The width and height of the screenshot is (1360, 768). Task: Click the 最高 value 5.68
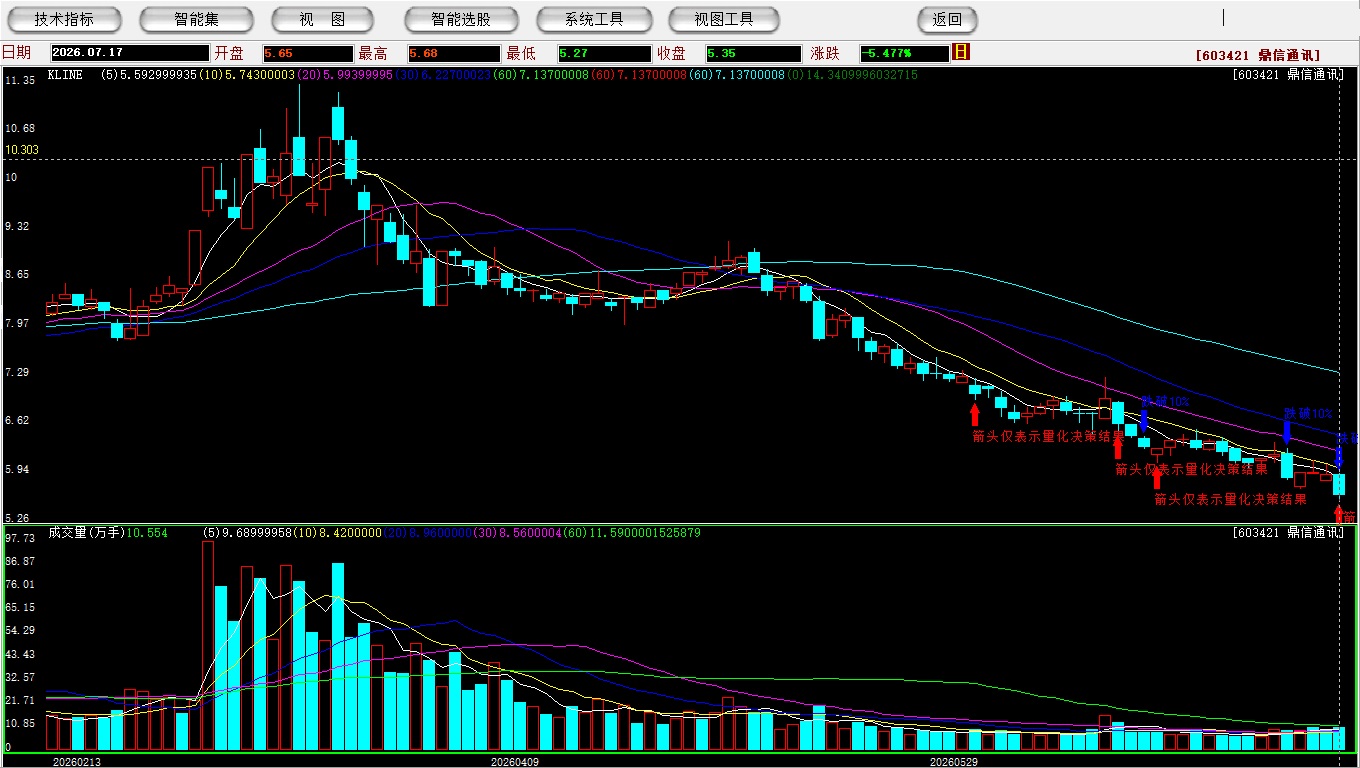click(x=454, y=53)
